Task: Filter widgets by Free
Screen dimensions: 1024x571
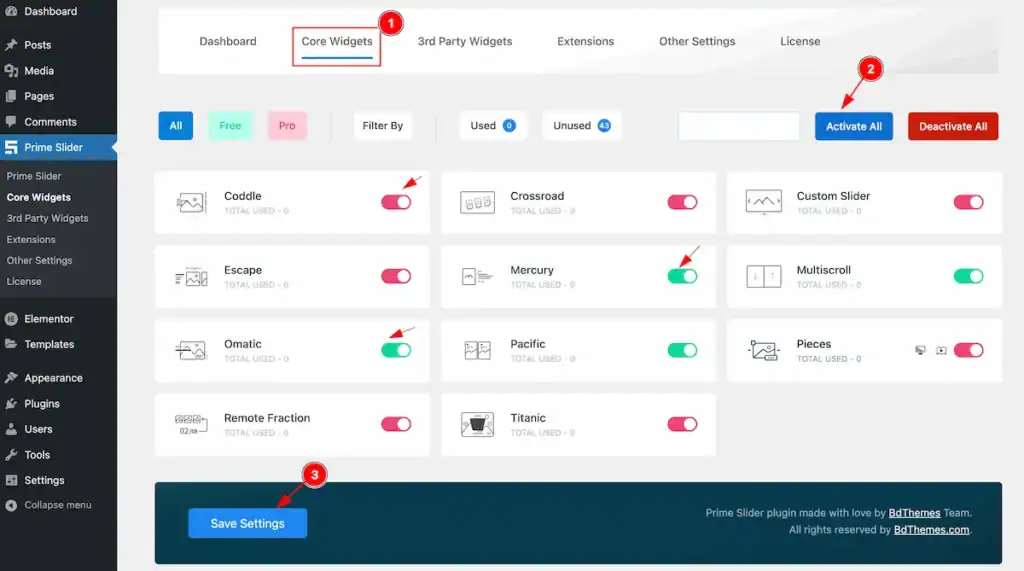Action: [x=230, y=125]
